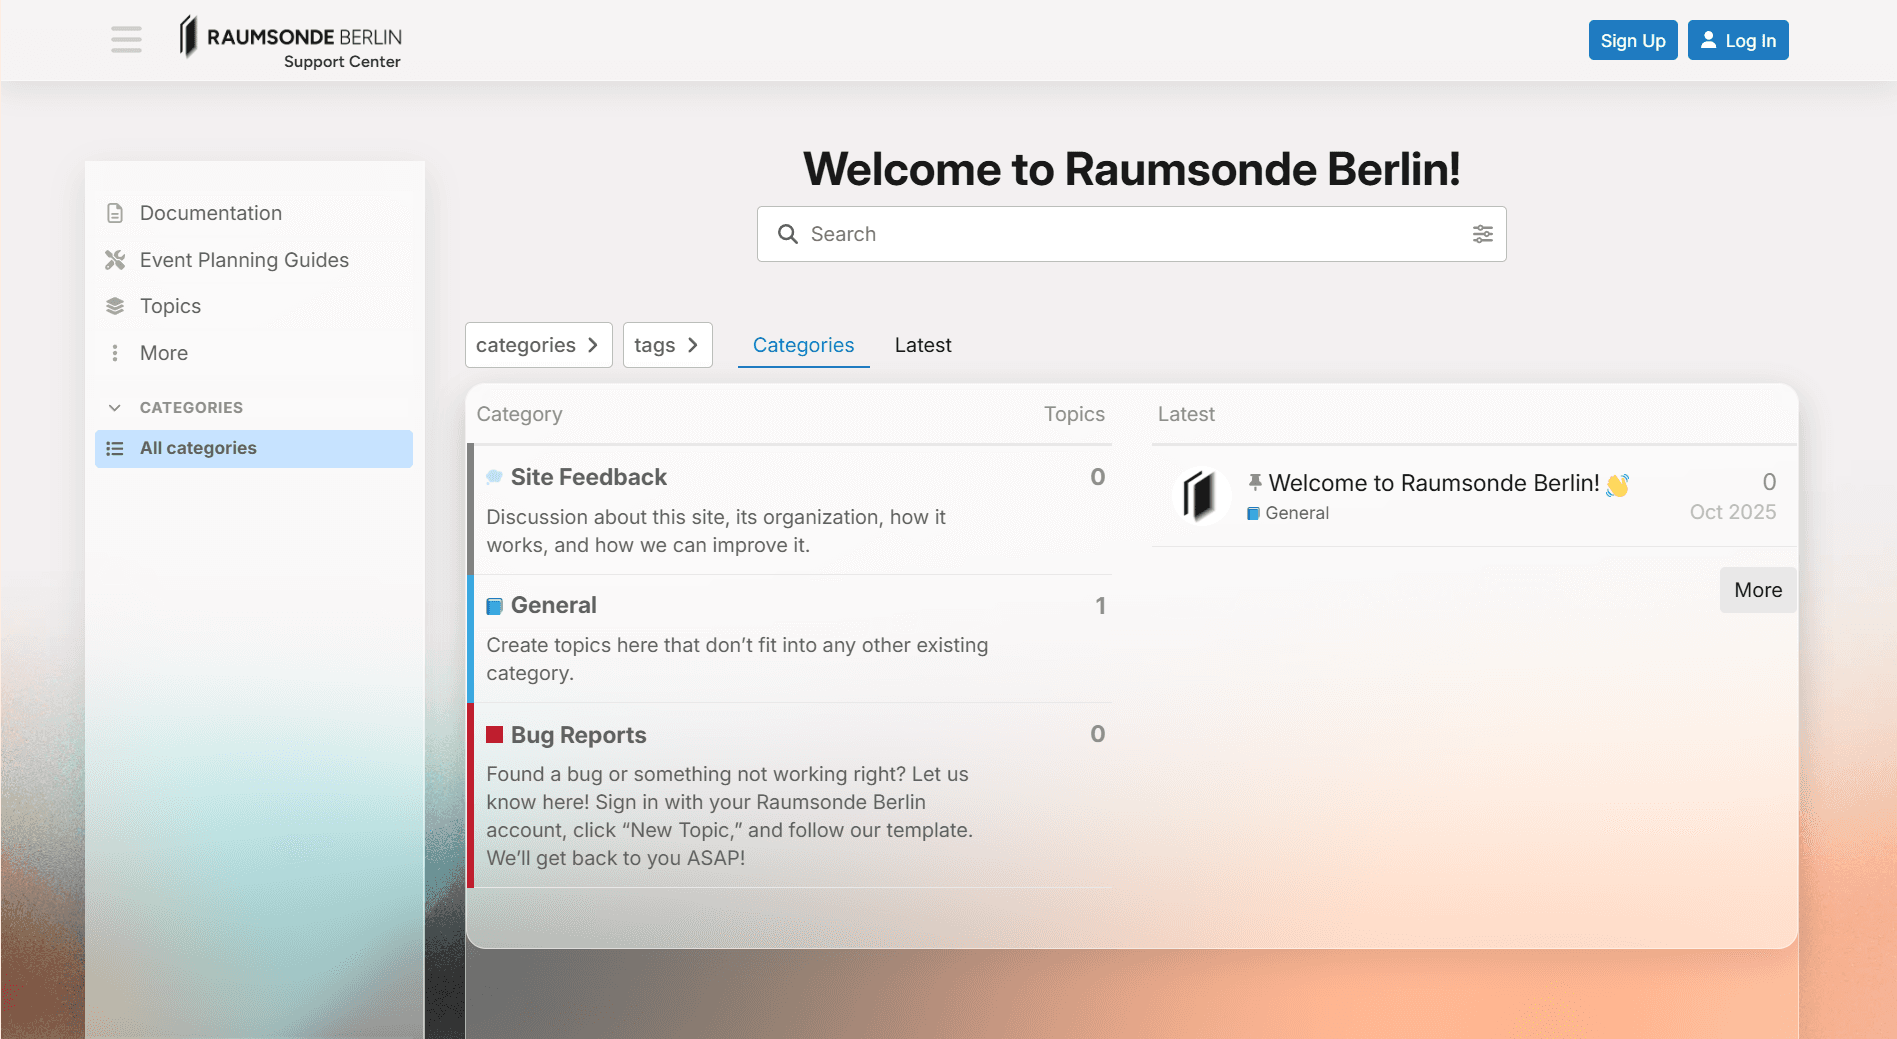Viewport: 1897px width, 1039px height.
Task: Open the tags filter dropdown
Action: point(667,345)
